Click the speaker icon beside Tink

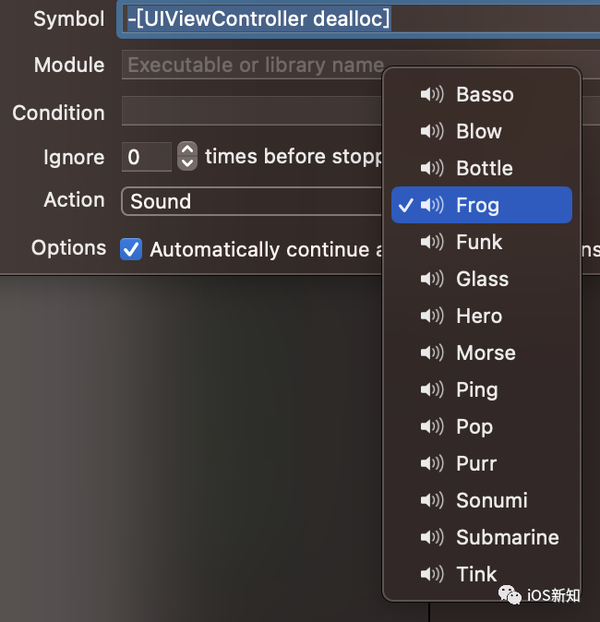coord(432,575)
